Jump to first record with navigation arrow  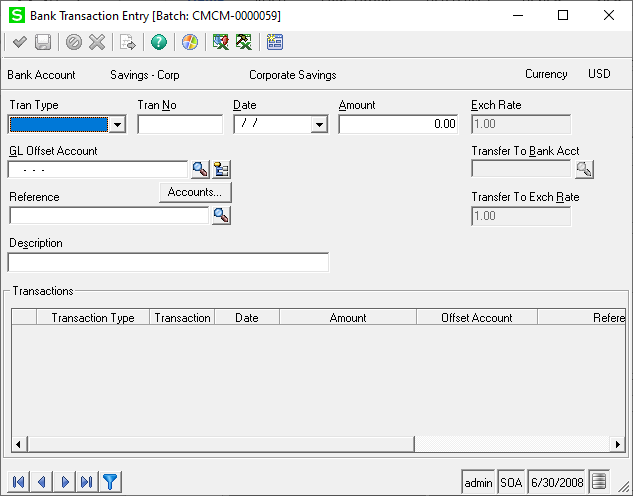click(19, 482)
